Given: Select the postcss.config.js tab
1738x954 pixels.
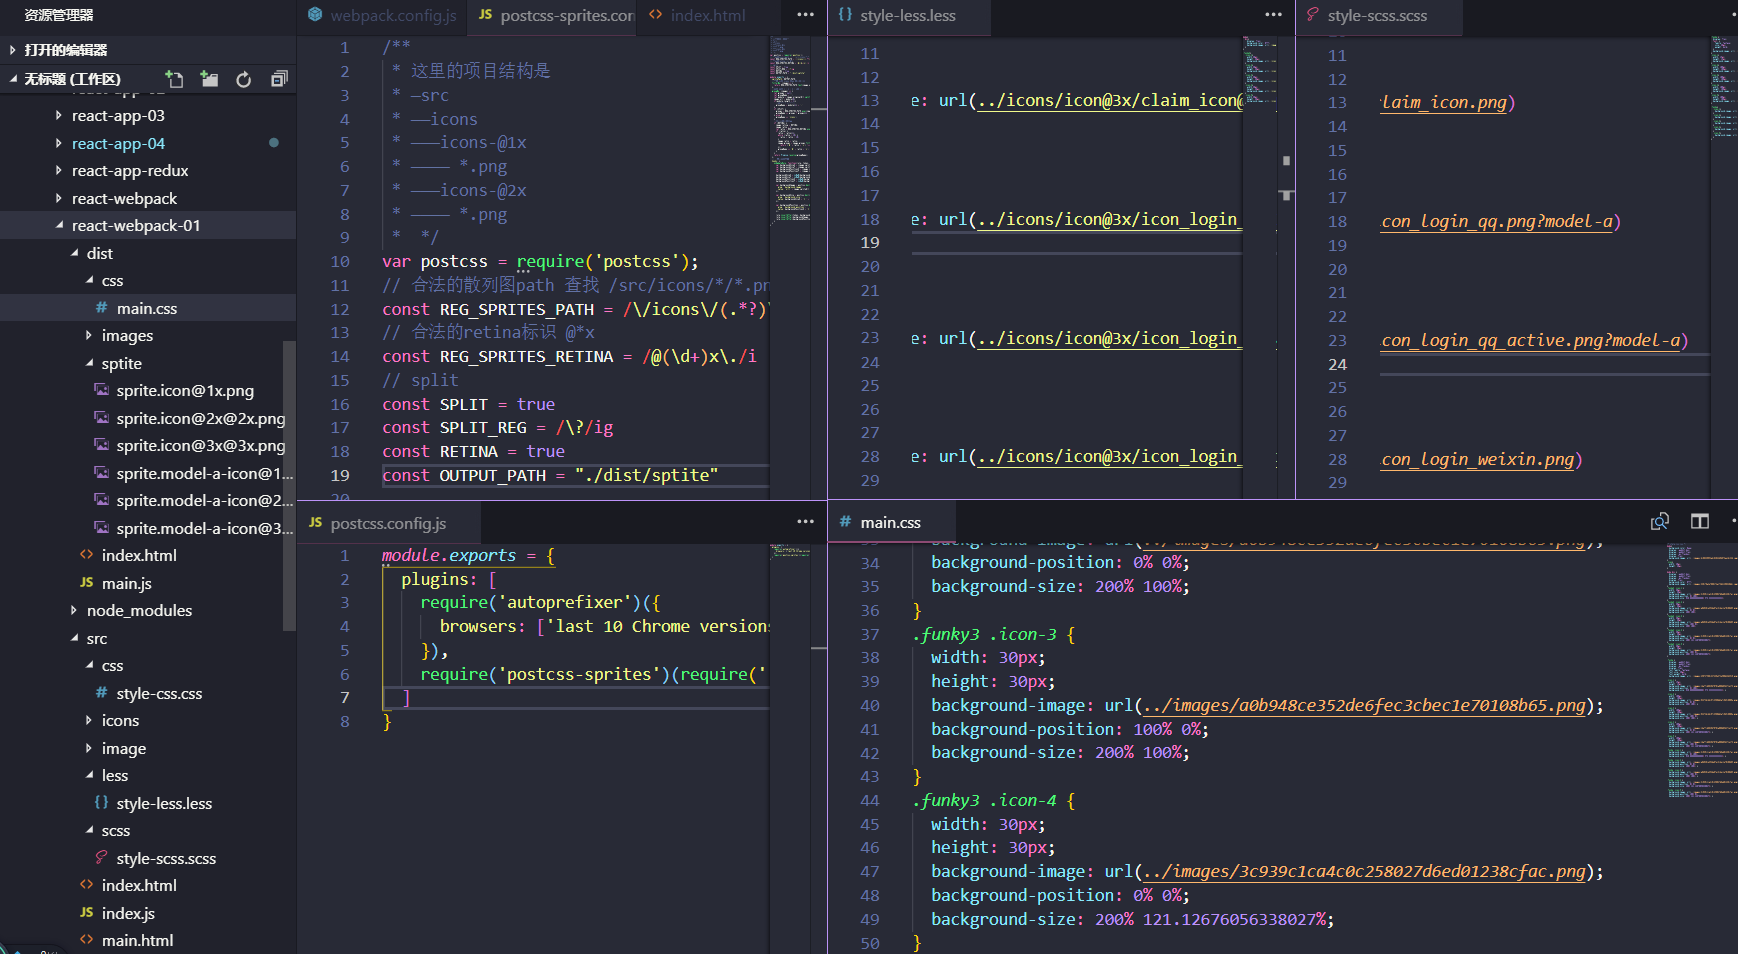Looking at the screenshot, I should pyautogui.click(x=389, y=523).
